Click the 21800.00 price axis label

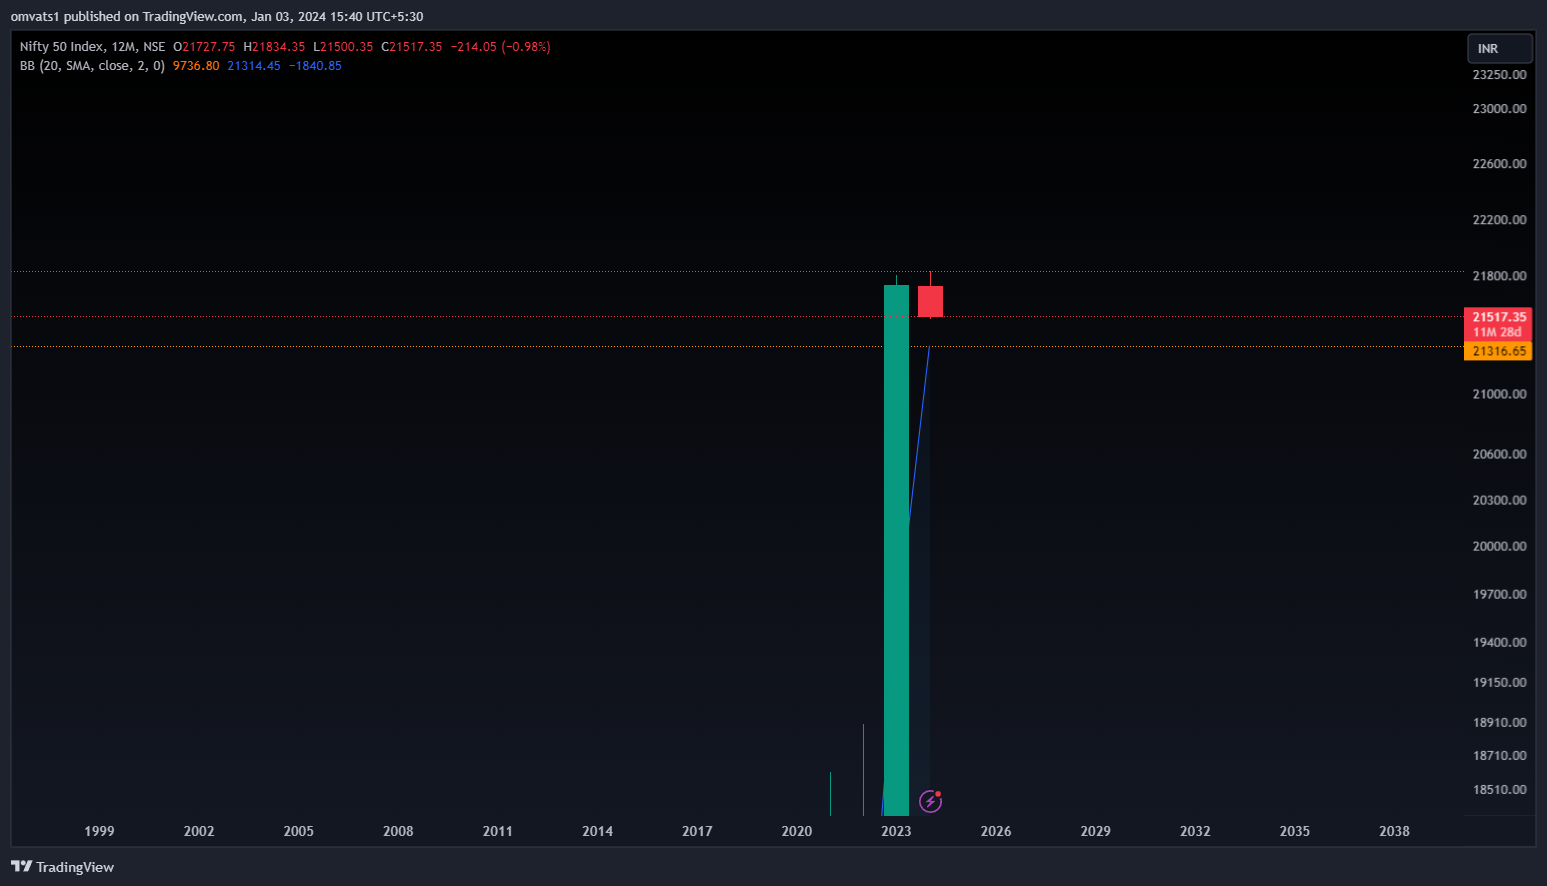click(1499, 276)
